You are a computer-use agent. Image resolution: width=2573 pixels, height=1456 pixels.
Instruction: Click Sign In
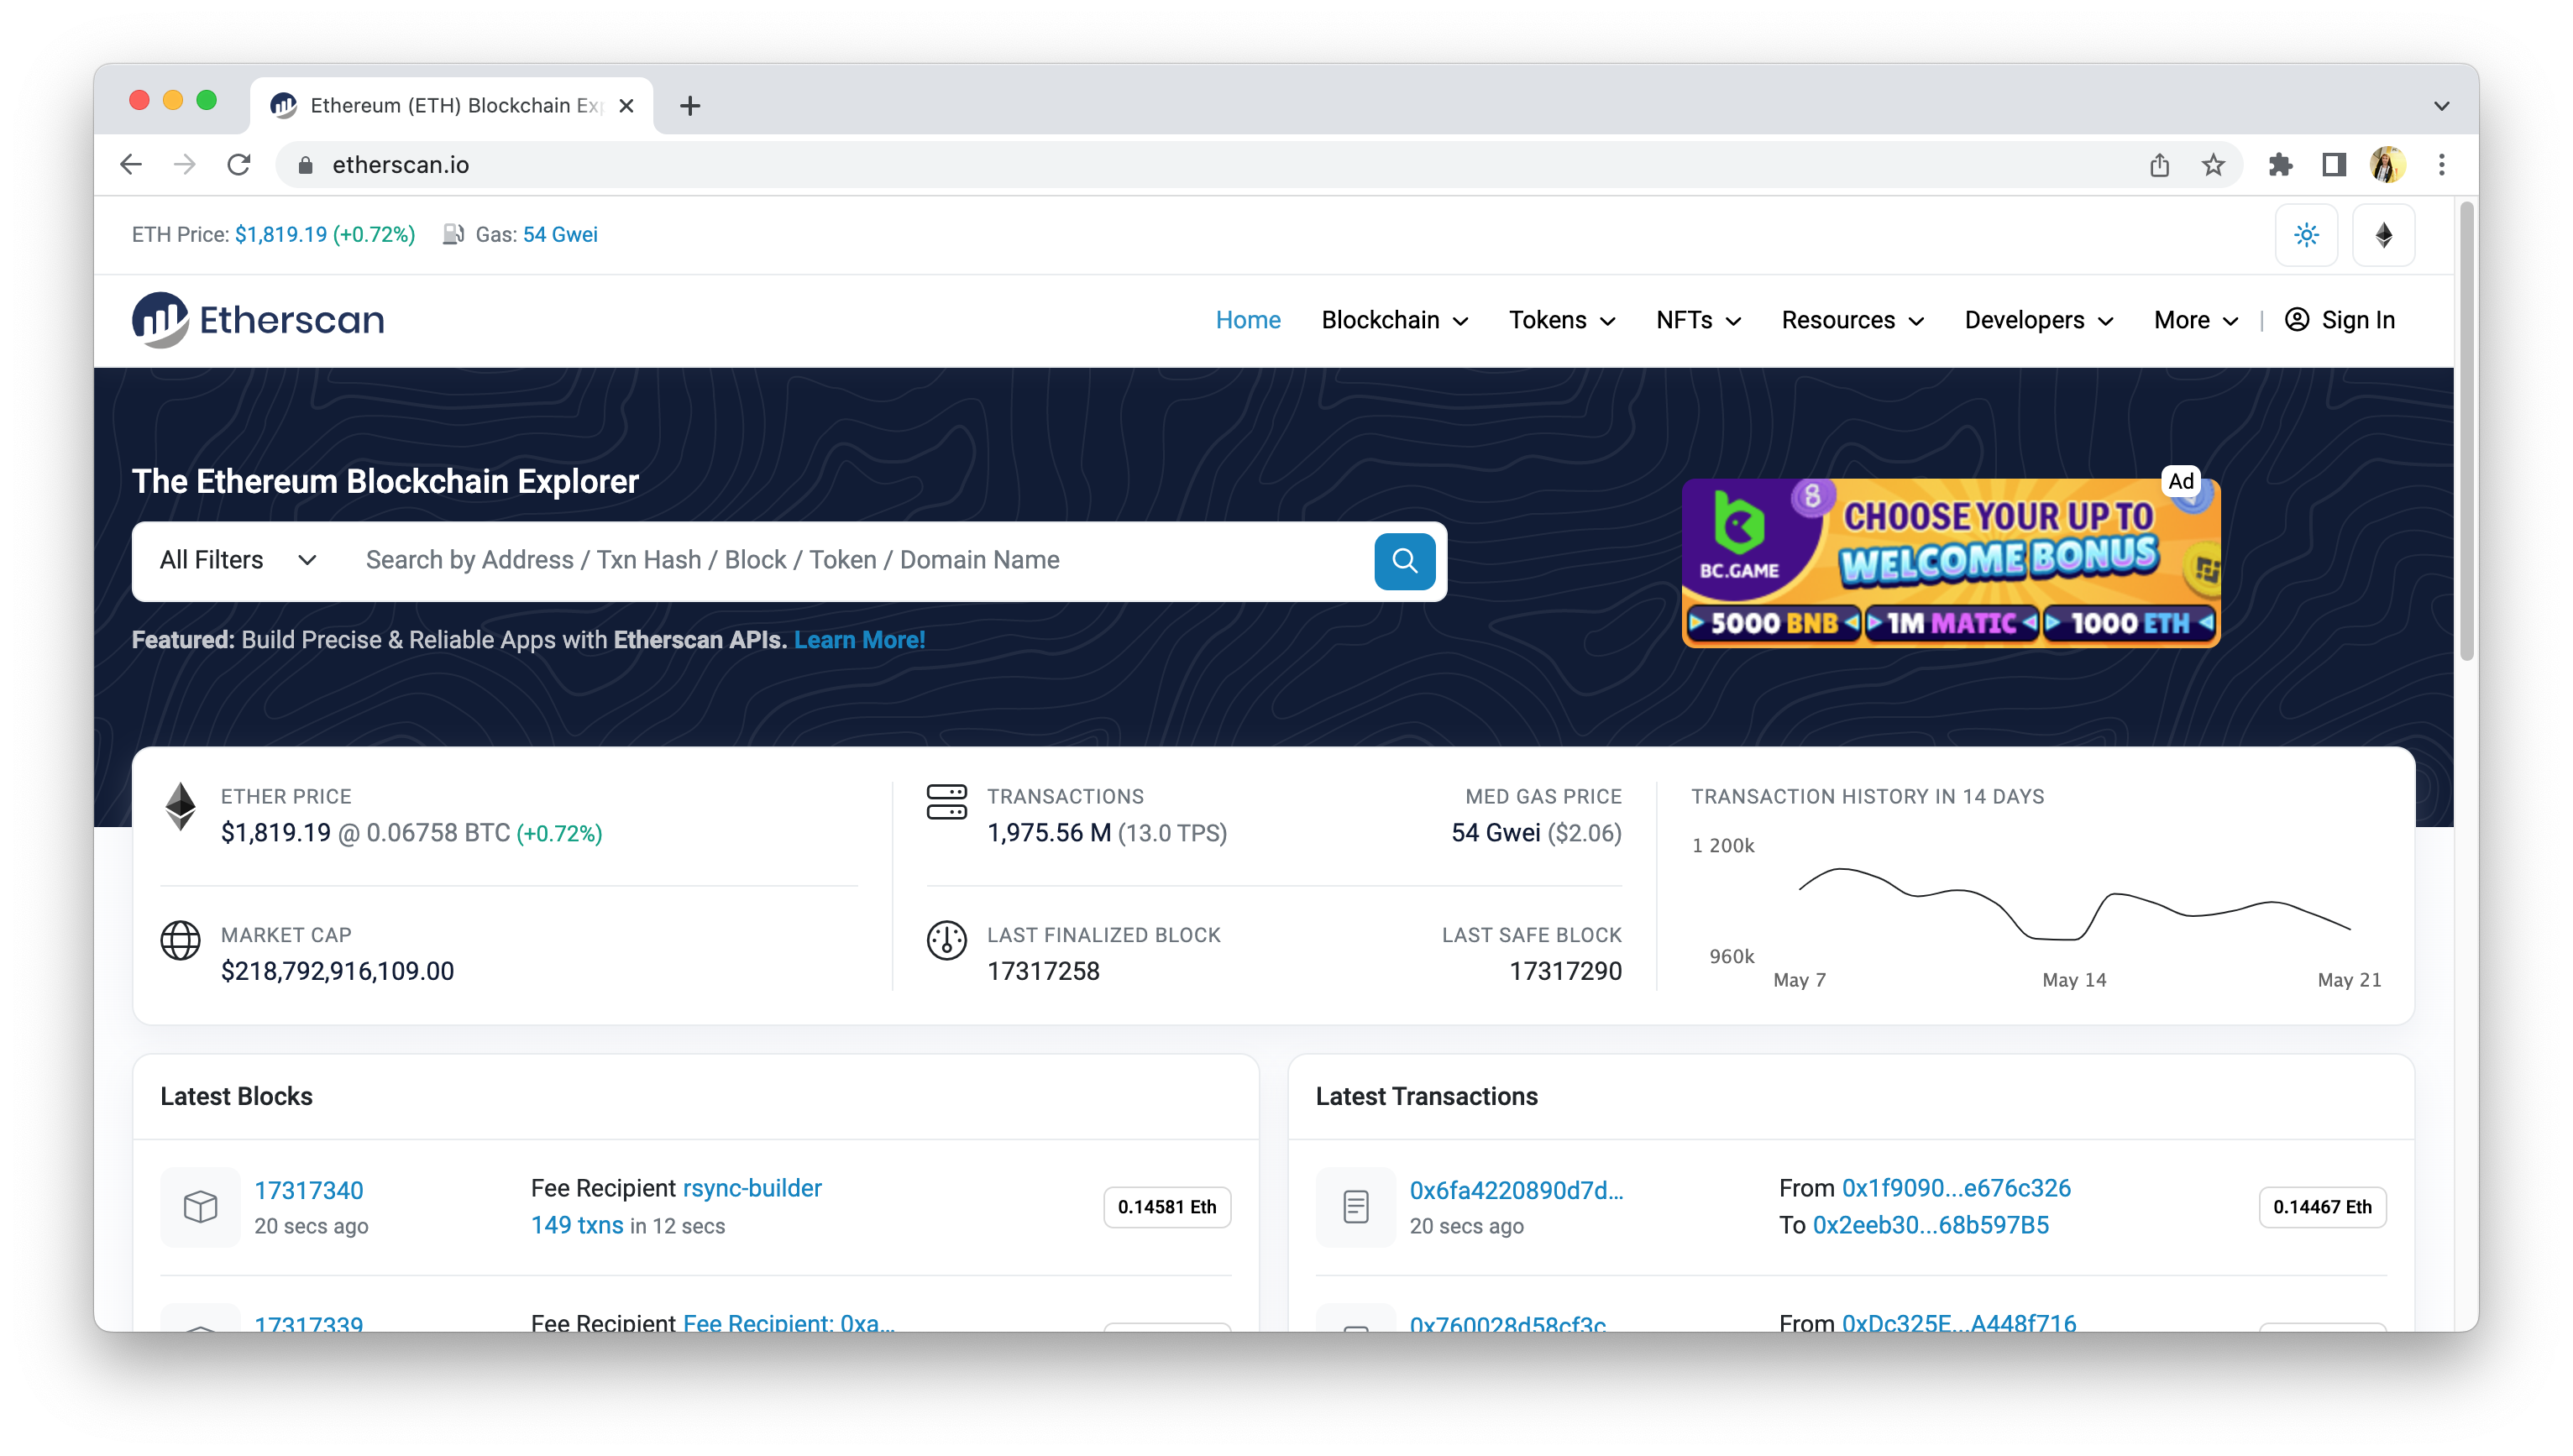pyautogui.click(x=2340, y=320)
